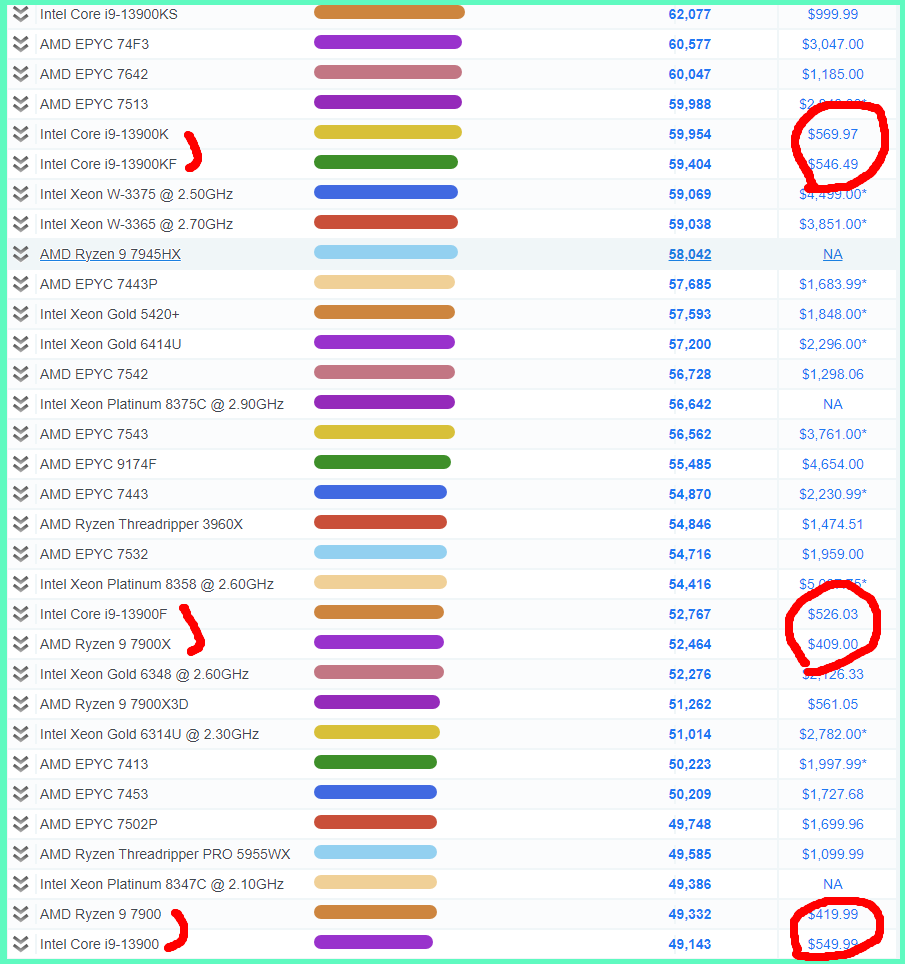This screenshot has height=964, width=905.
Task: Select AMD EPYC 7542 name
Action: (x=94, y=374)
